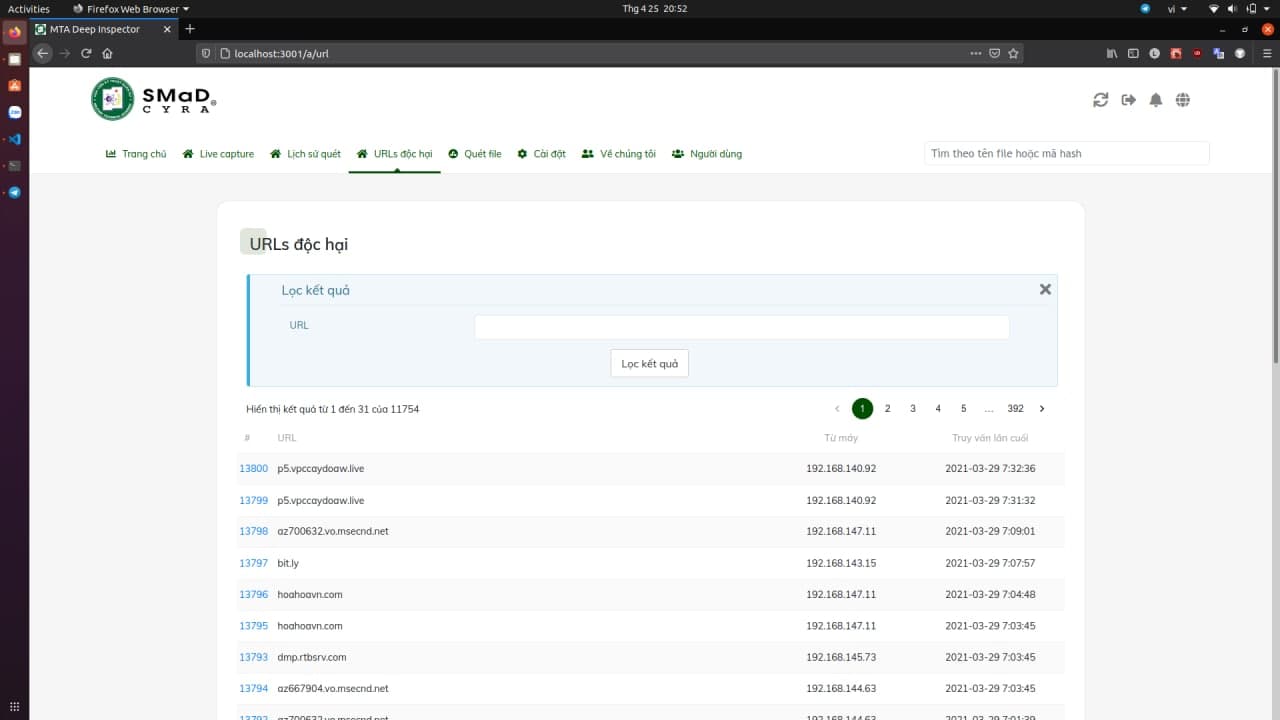Click the browser home button

(108, 53)
